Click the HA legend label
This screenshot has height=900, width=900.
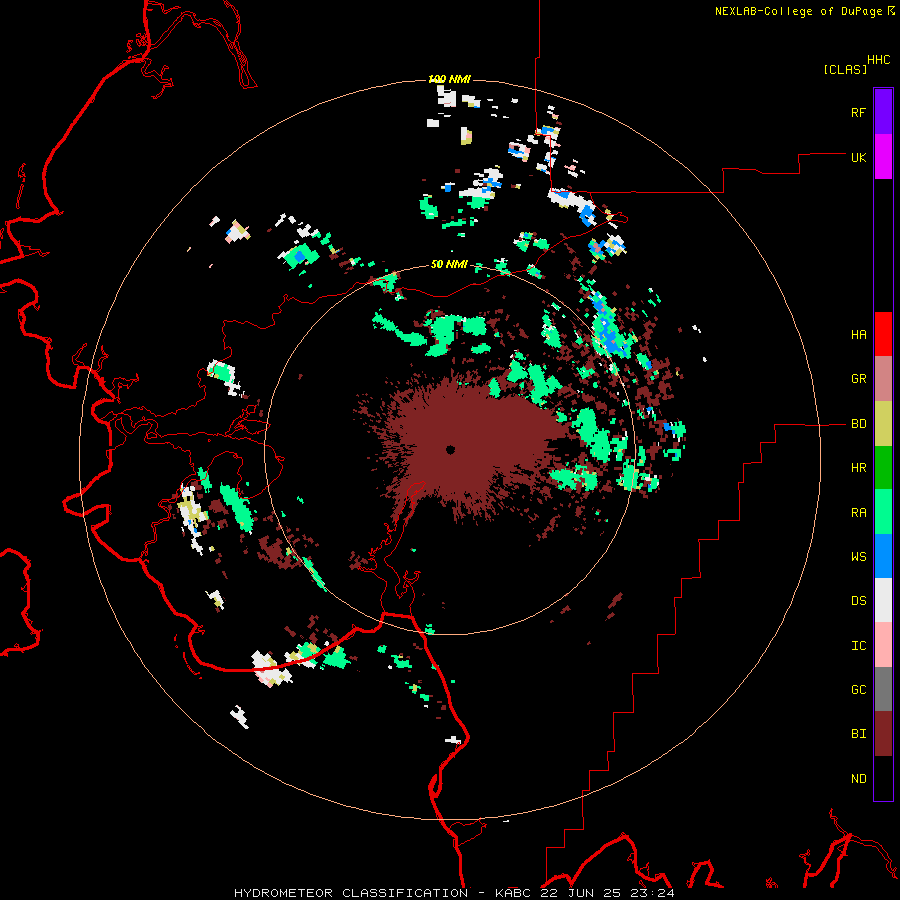[x=858, y=335]
